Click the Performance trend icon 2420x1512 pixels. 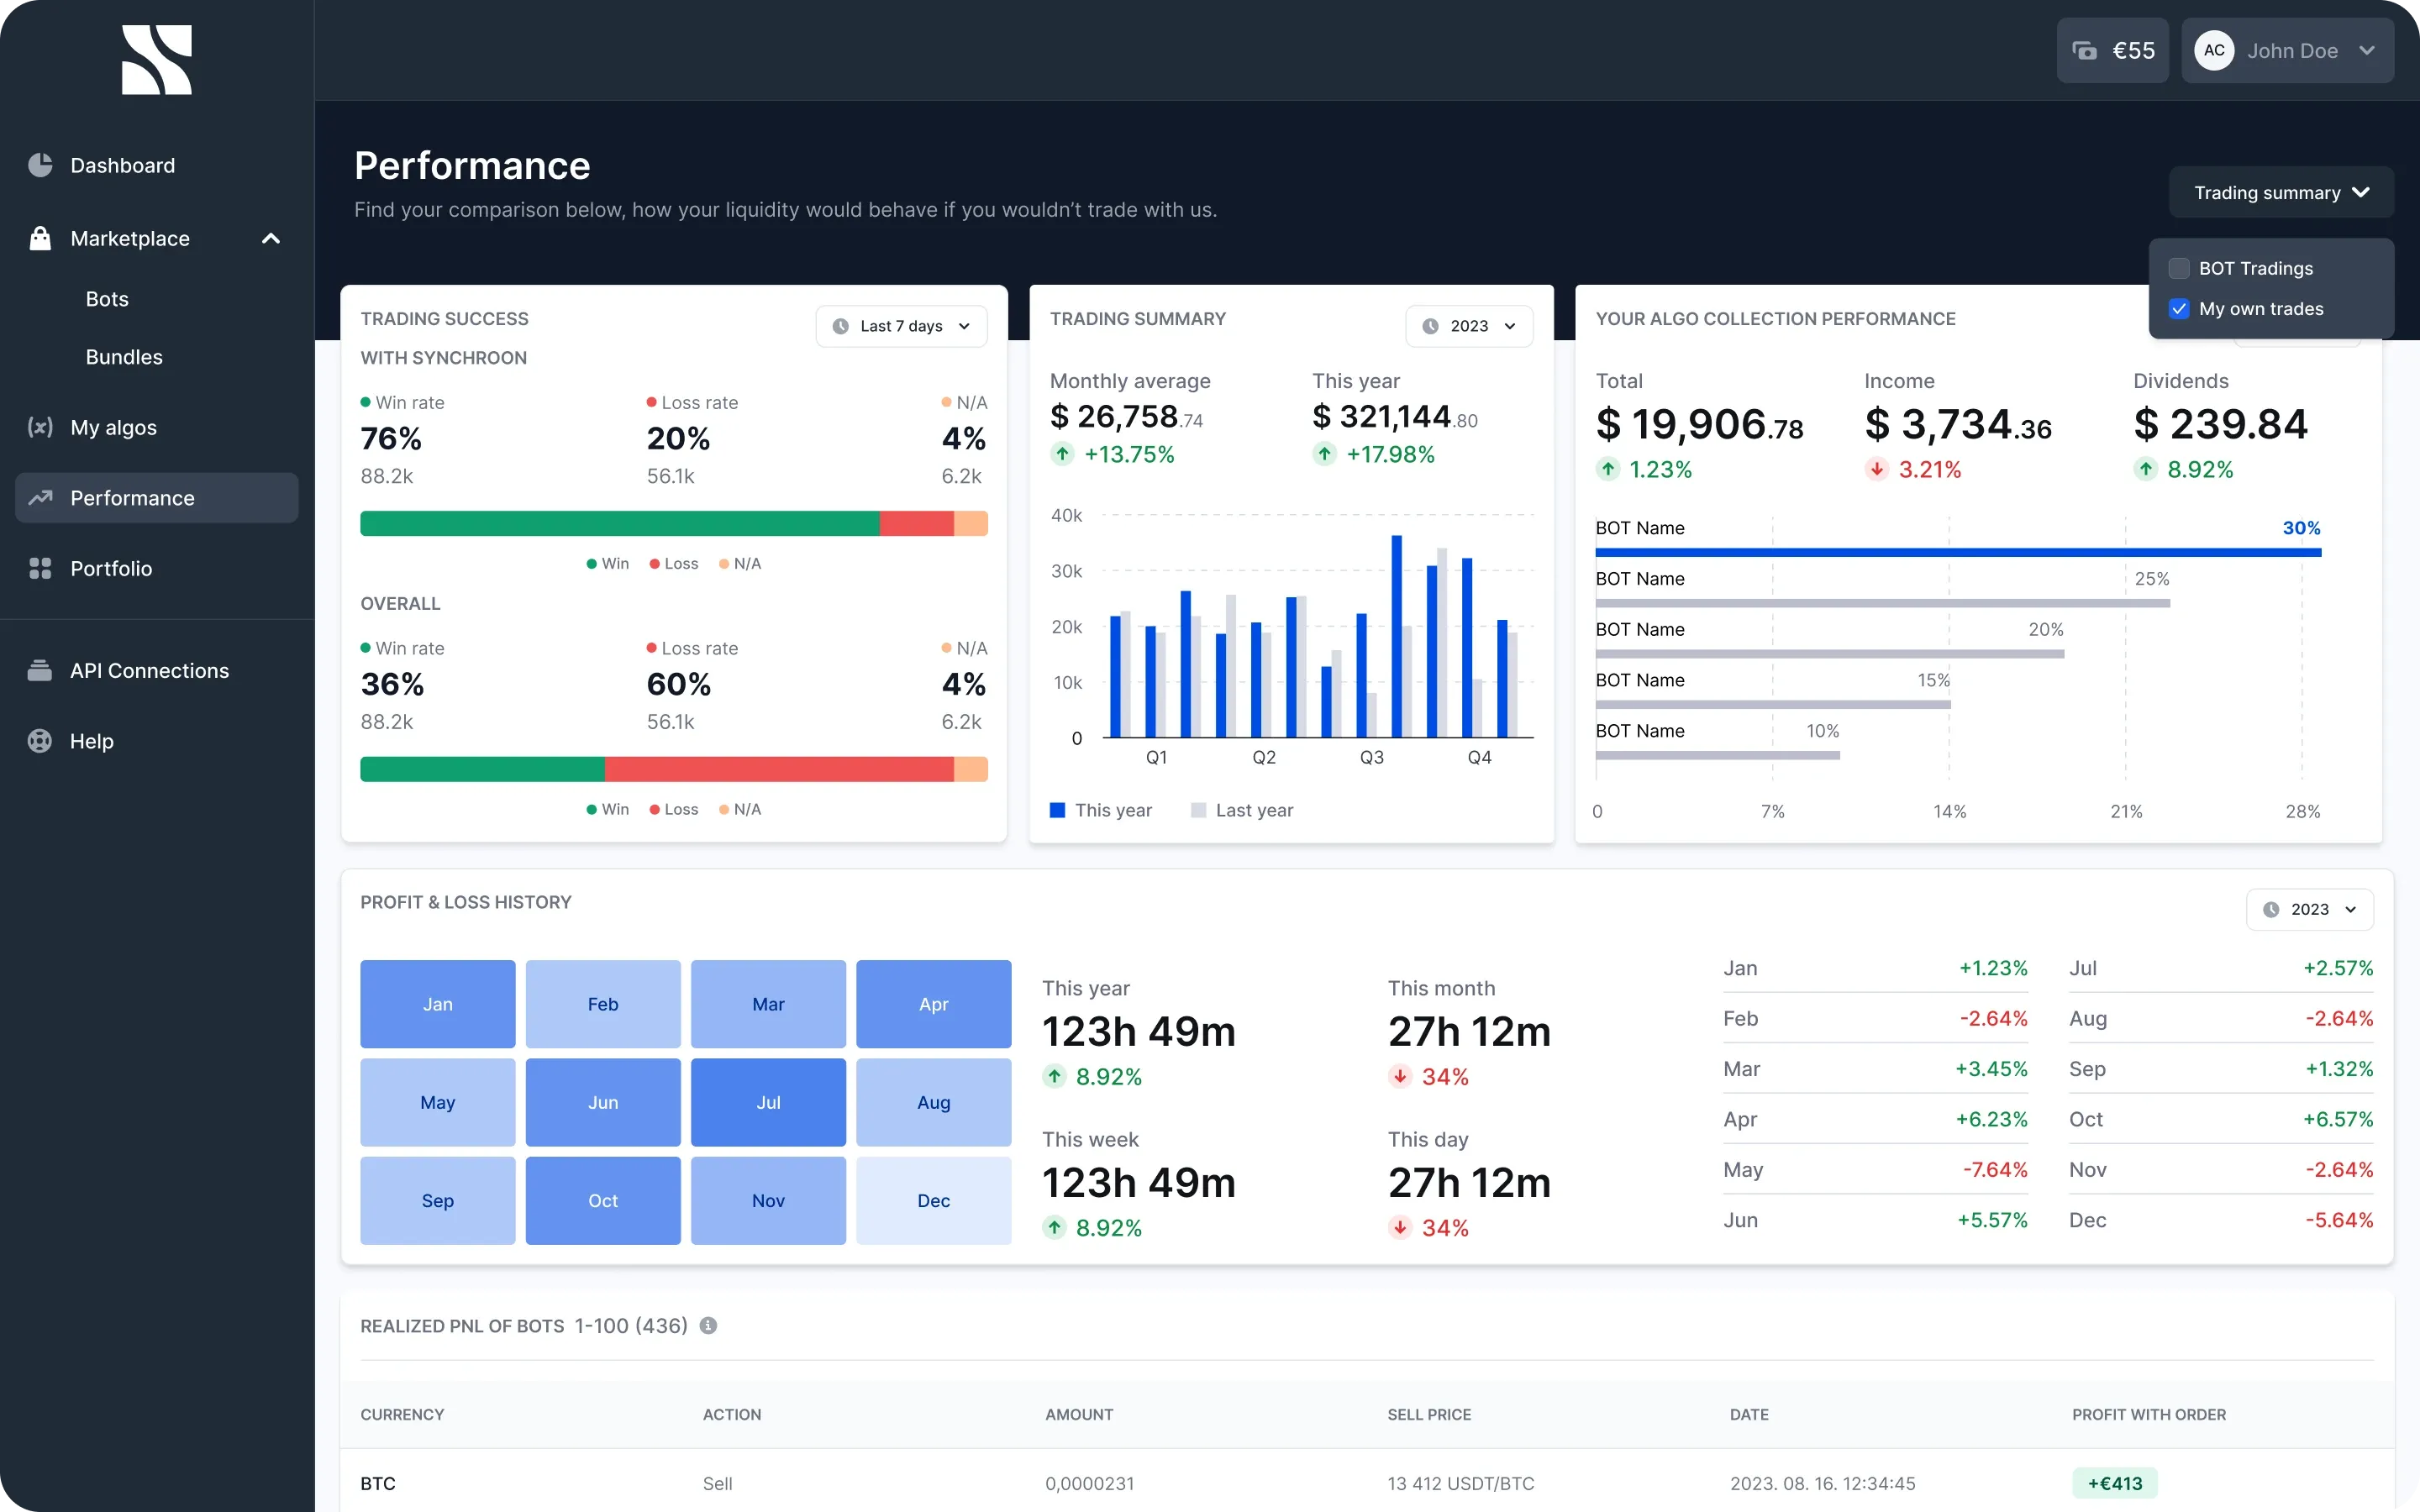(x=40, y=497)
